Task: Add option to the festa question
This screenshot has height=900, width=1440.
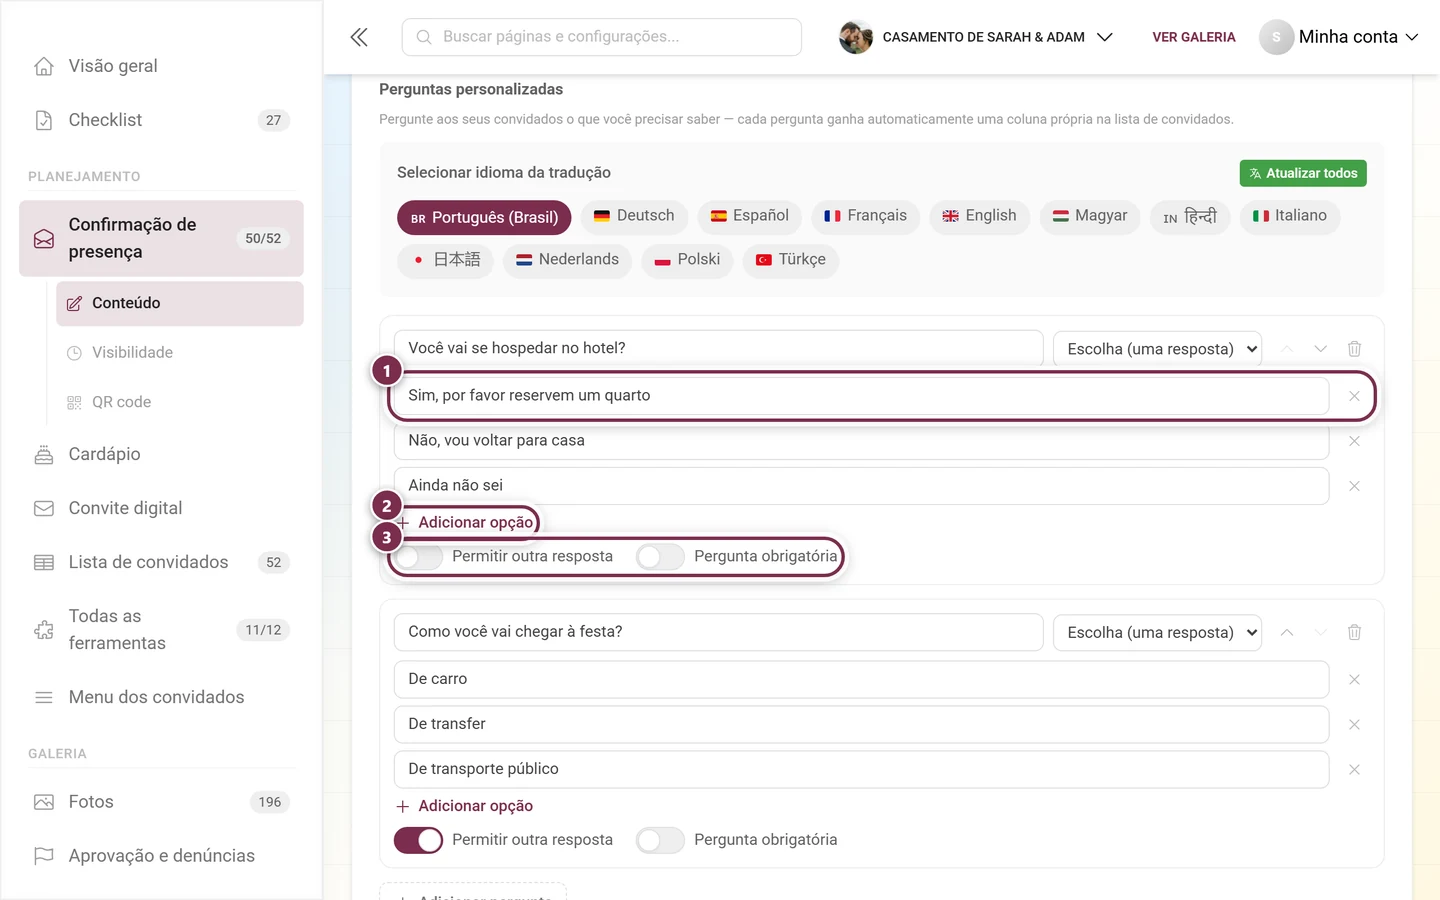Action: [465, 806]
